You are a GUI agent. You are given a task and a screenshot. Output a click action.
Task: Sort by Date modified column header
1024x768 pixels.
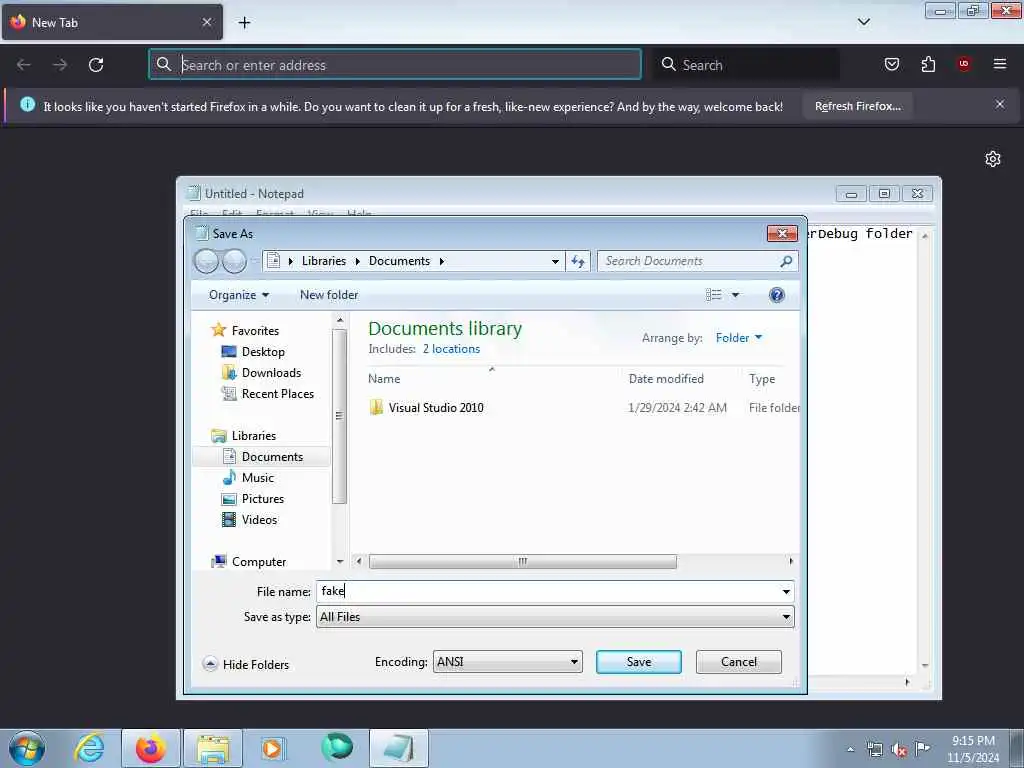click(x=666, y=379)
